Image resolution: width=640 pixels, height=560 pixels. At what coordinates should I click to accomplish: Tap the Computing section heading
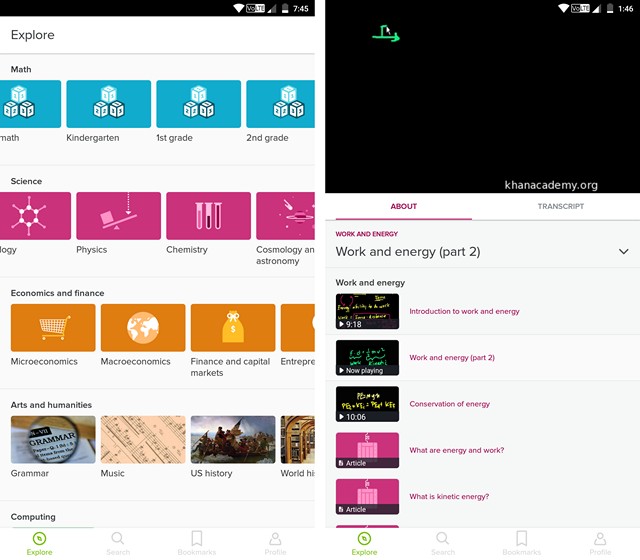click(x=33, y=517)
